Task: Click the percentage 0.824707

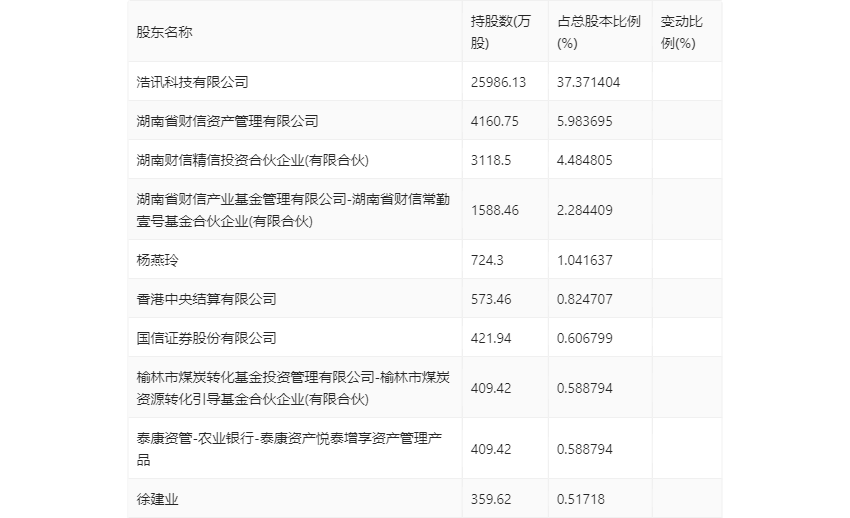Action: point(584,299)
